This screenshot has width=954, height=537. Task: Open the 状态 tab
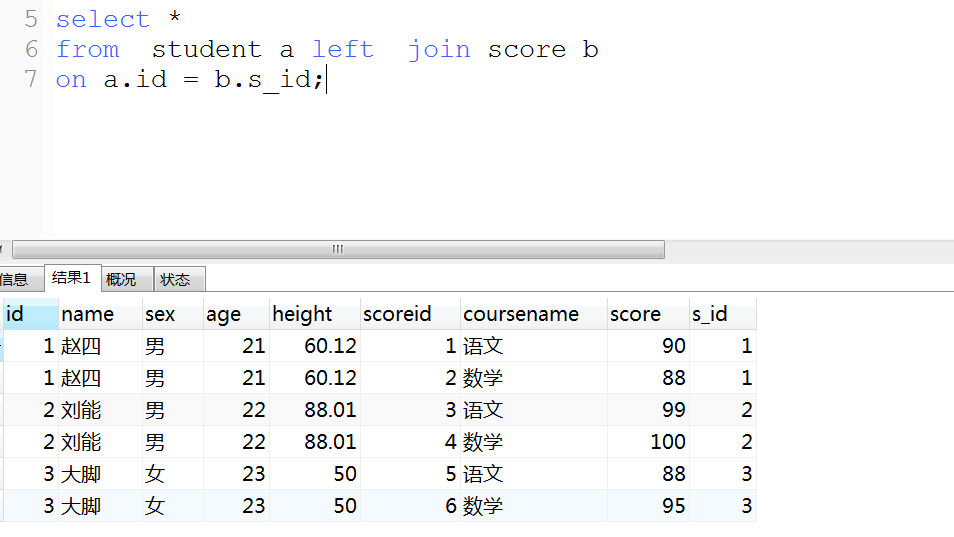point(179,280)
